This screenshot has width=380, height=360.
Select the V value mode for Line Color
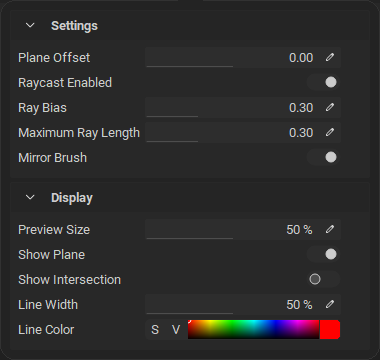click(x=176, y=330)
